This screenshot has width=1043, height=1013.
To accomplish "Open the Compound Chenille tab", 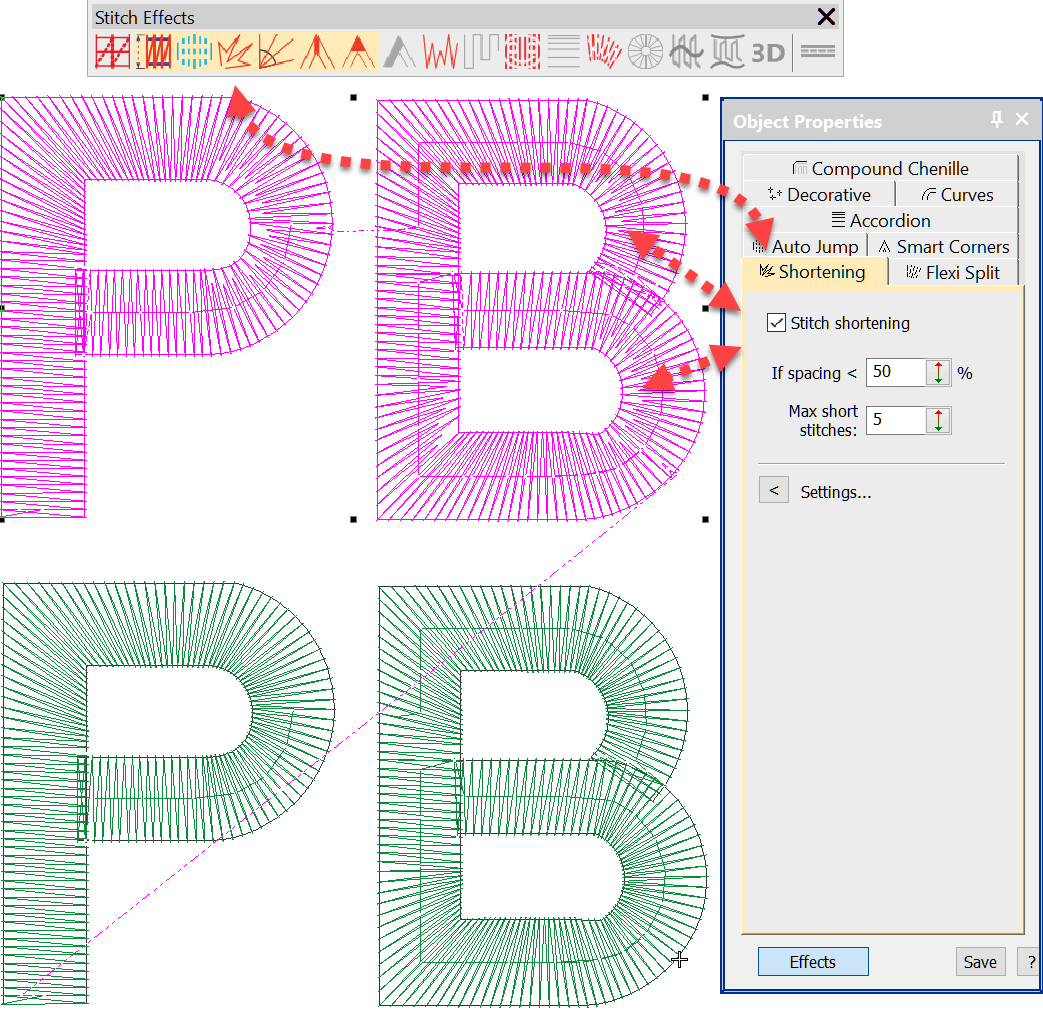I will click(x=881, y=168).
